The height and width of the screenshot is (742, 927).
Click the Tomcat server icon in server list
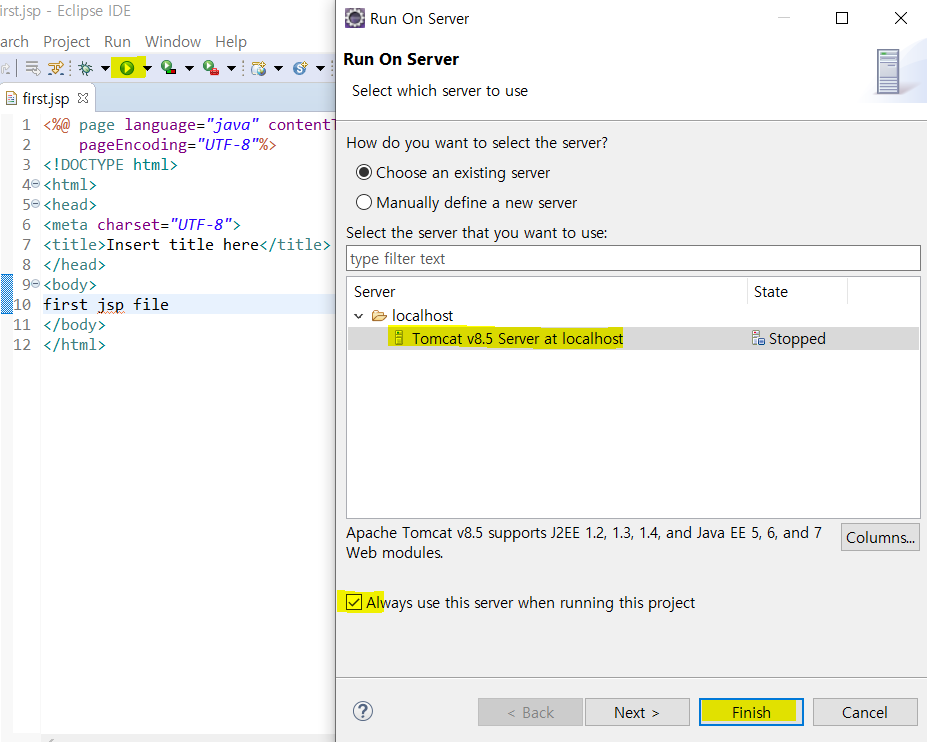(x=399, y=338)
